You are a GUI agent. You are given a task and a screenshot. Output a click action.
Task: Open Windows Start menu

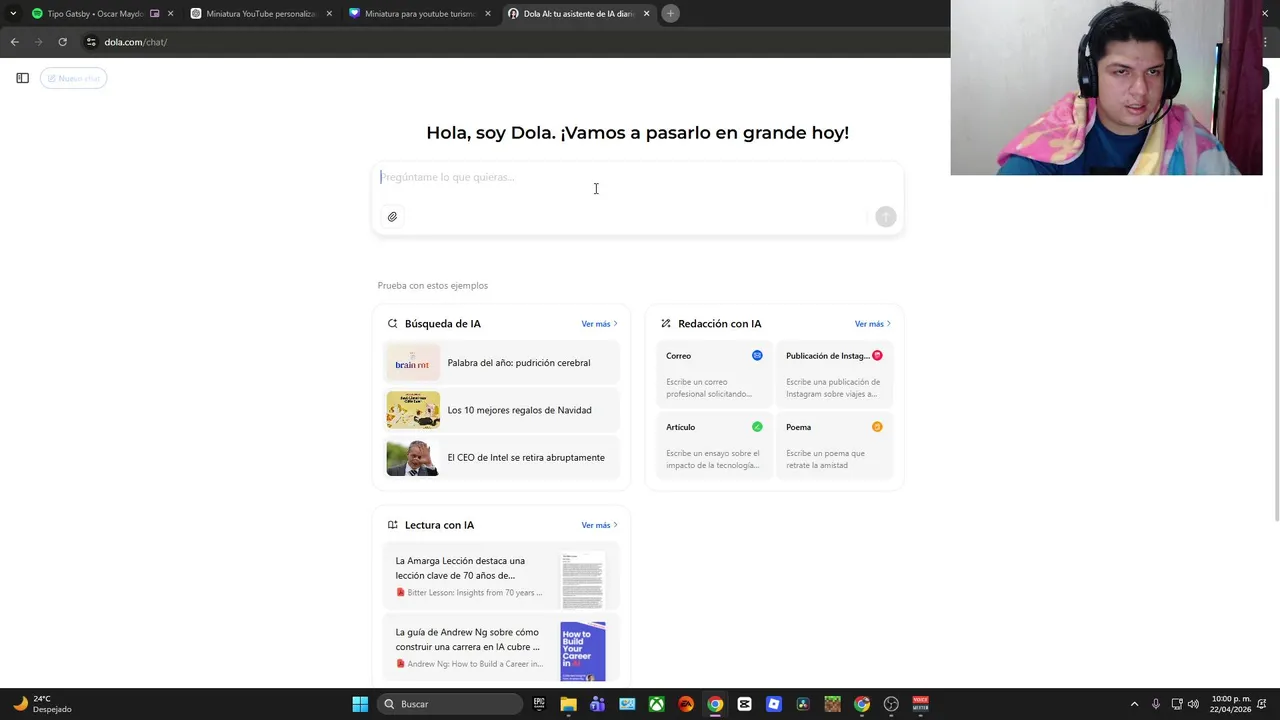tap(360, 704)
